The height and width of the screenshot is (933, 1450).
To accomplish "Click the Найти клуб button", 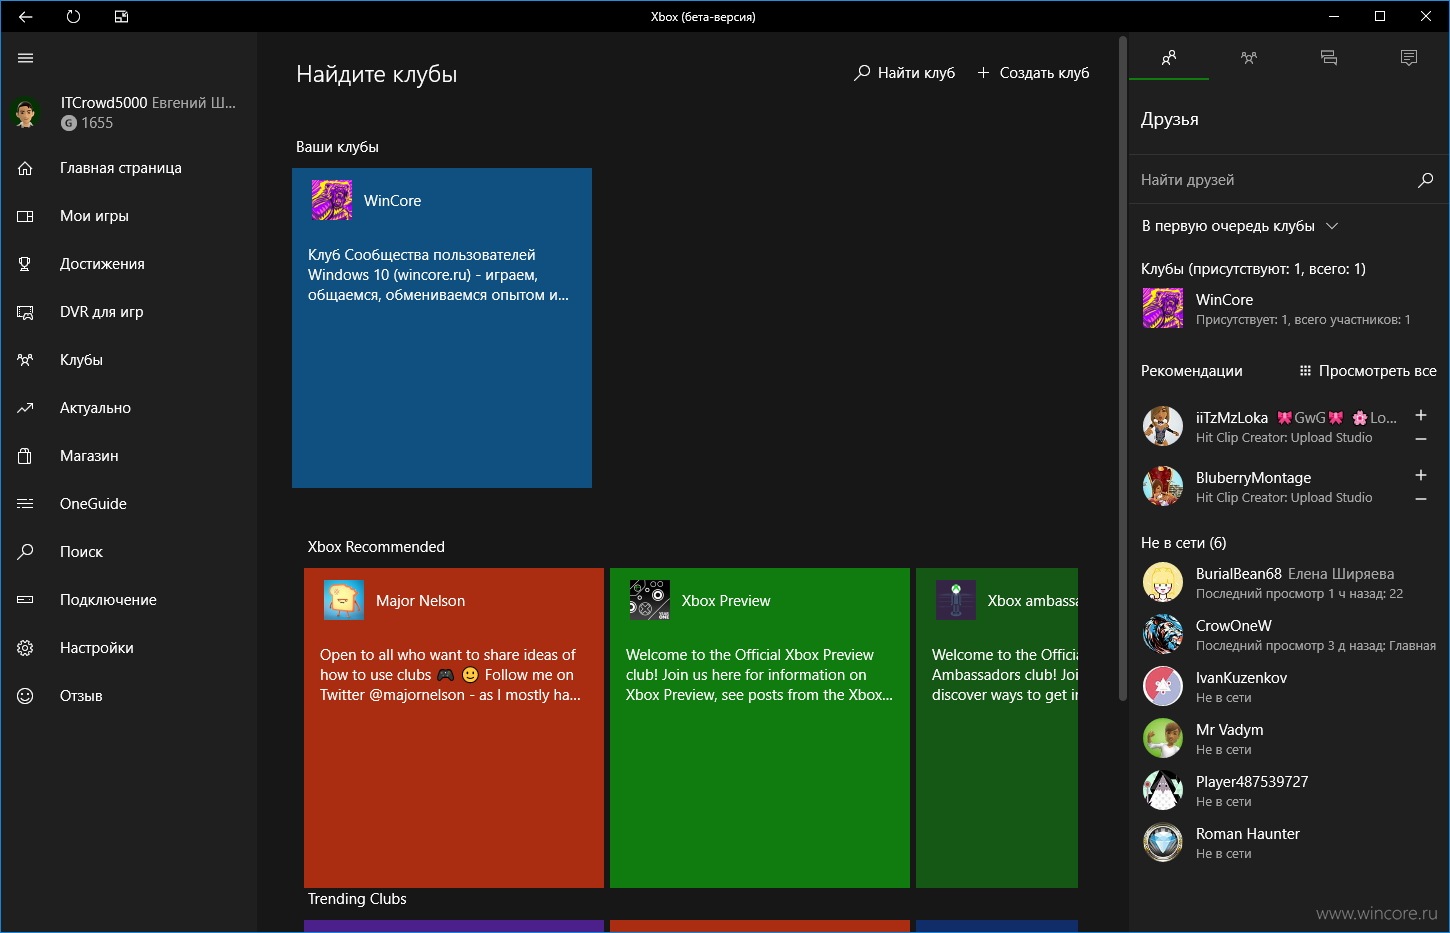I will pos(904,73).
